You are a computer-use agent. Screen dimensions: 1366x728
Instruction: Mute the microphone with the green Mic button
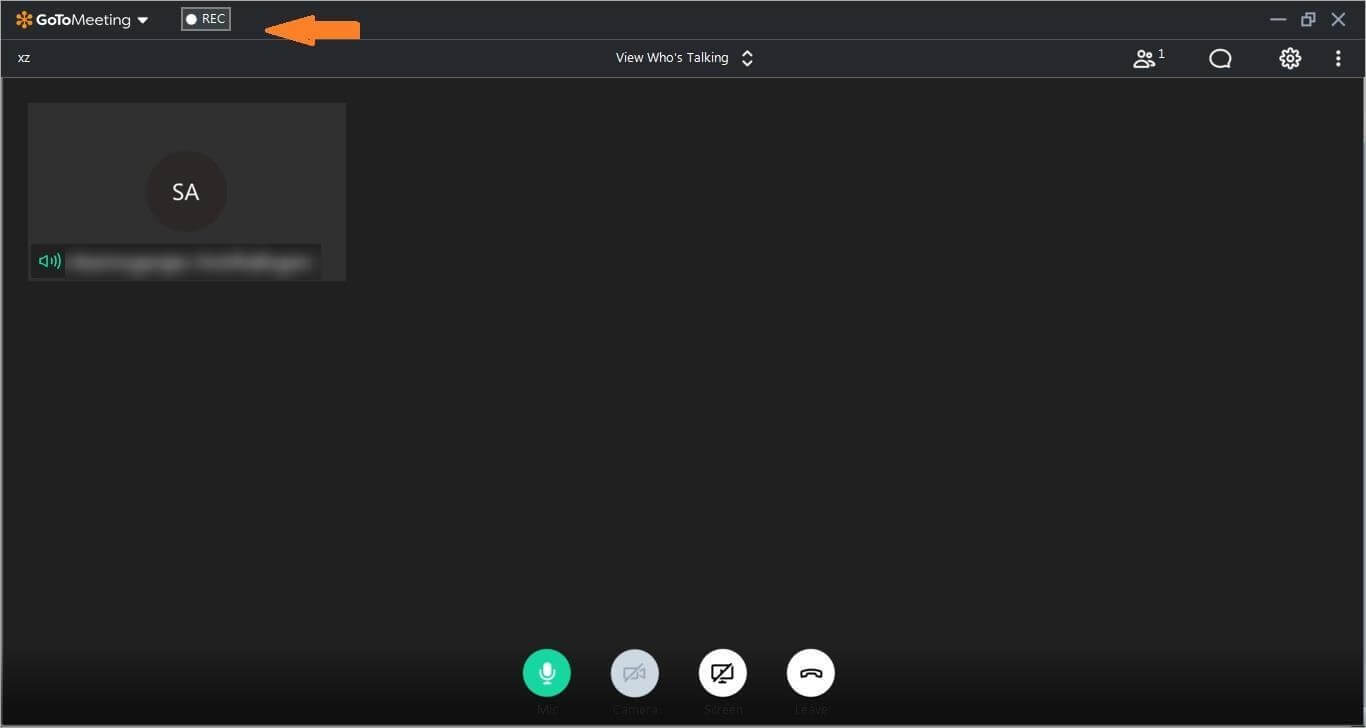tap(546, 673)
